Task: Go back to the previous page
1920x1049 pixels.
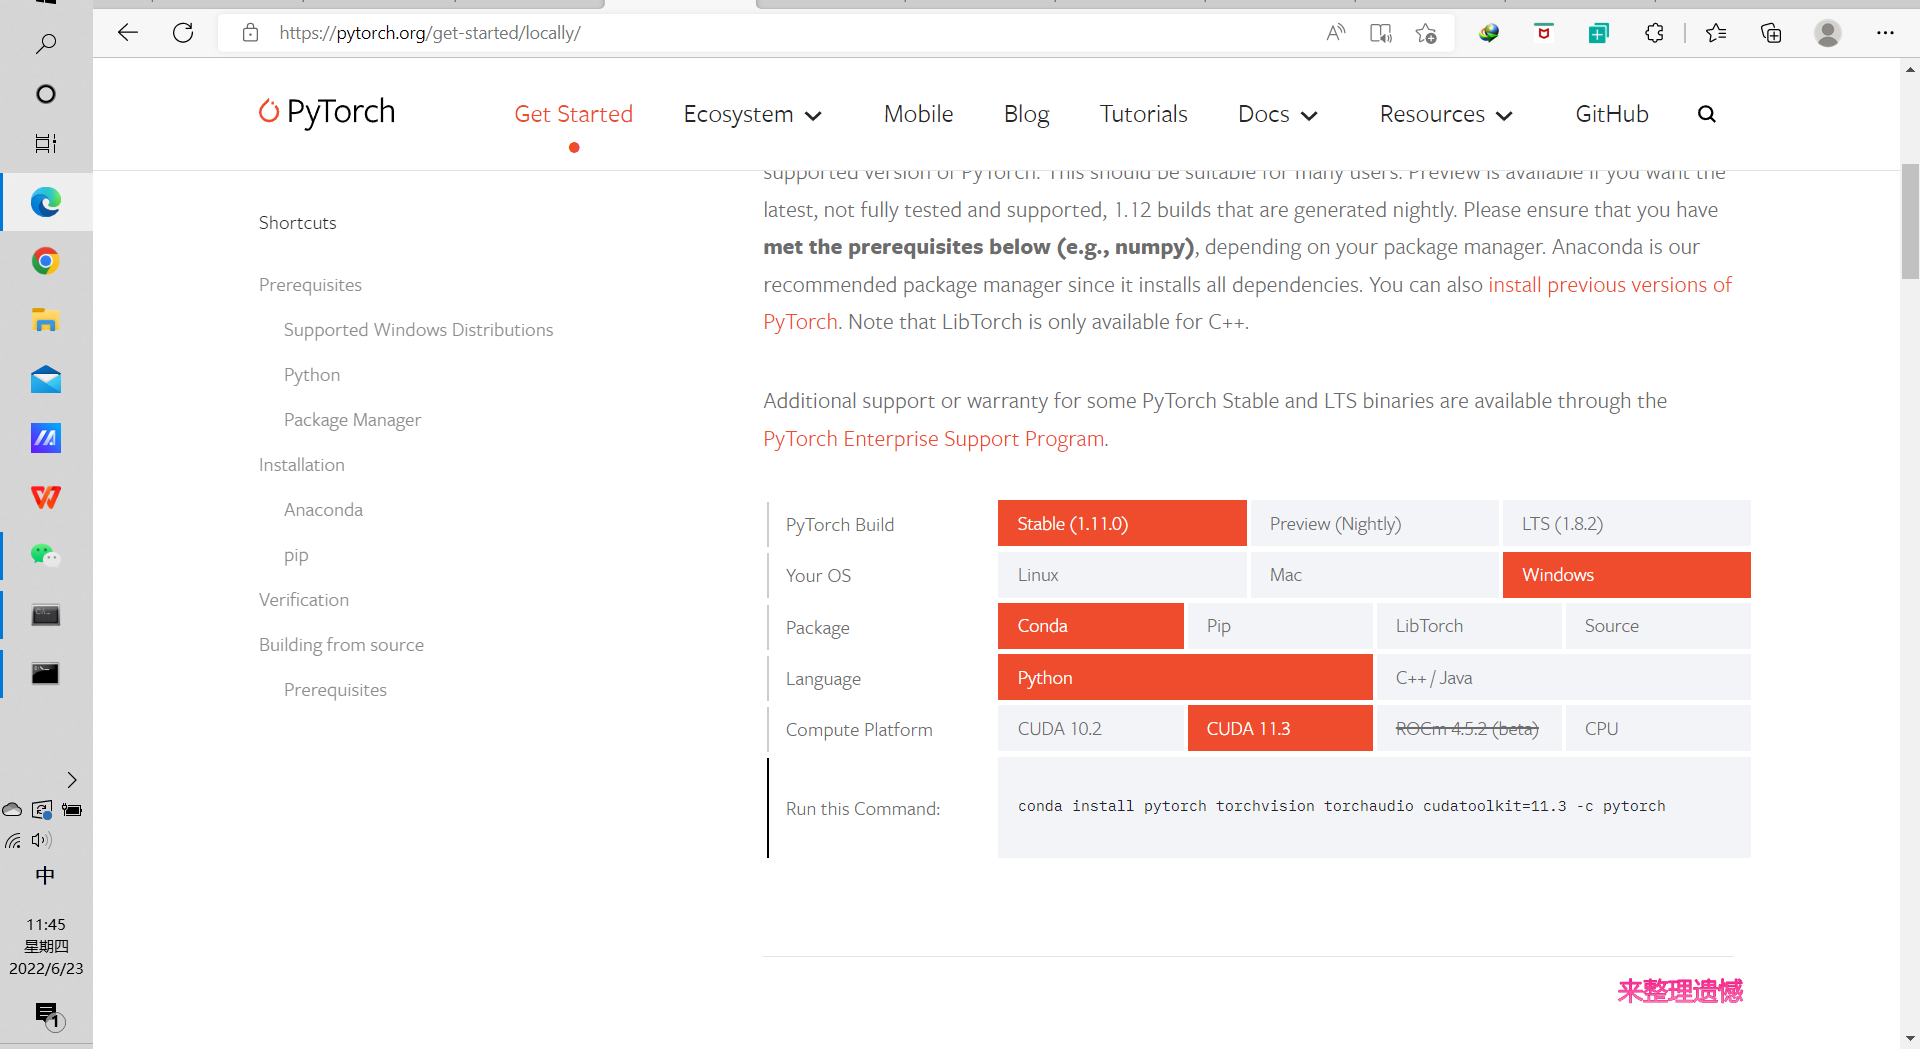Action: click(128, 33)
